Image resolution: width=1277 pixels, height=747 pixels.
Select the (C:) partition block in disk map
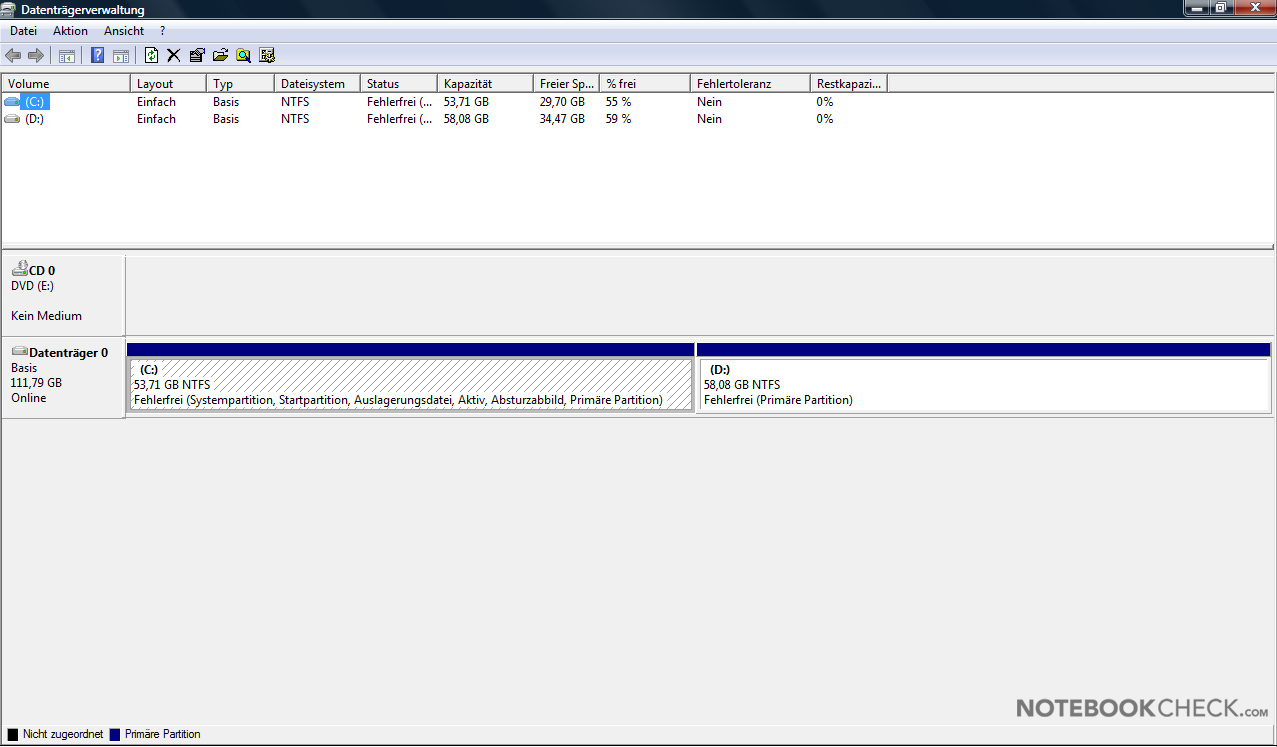[411, 378]
